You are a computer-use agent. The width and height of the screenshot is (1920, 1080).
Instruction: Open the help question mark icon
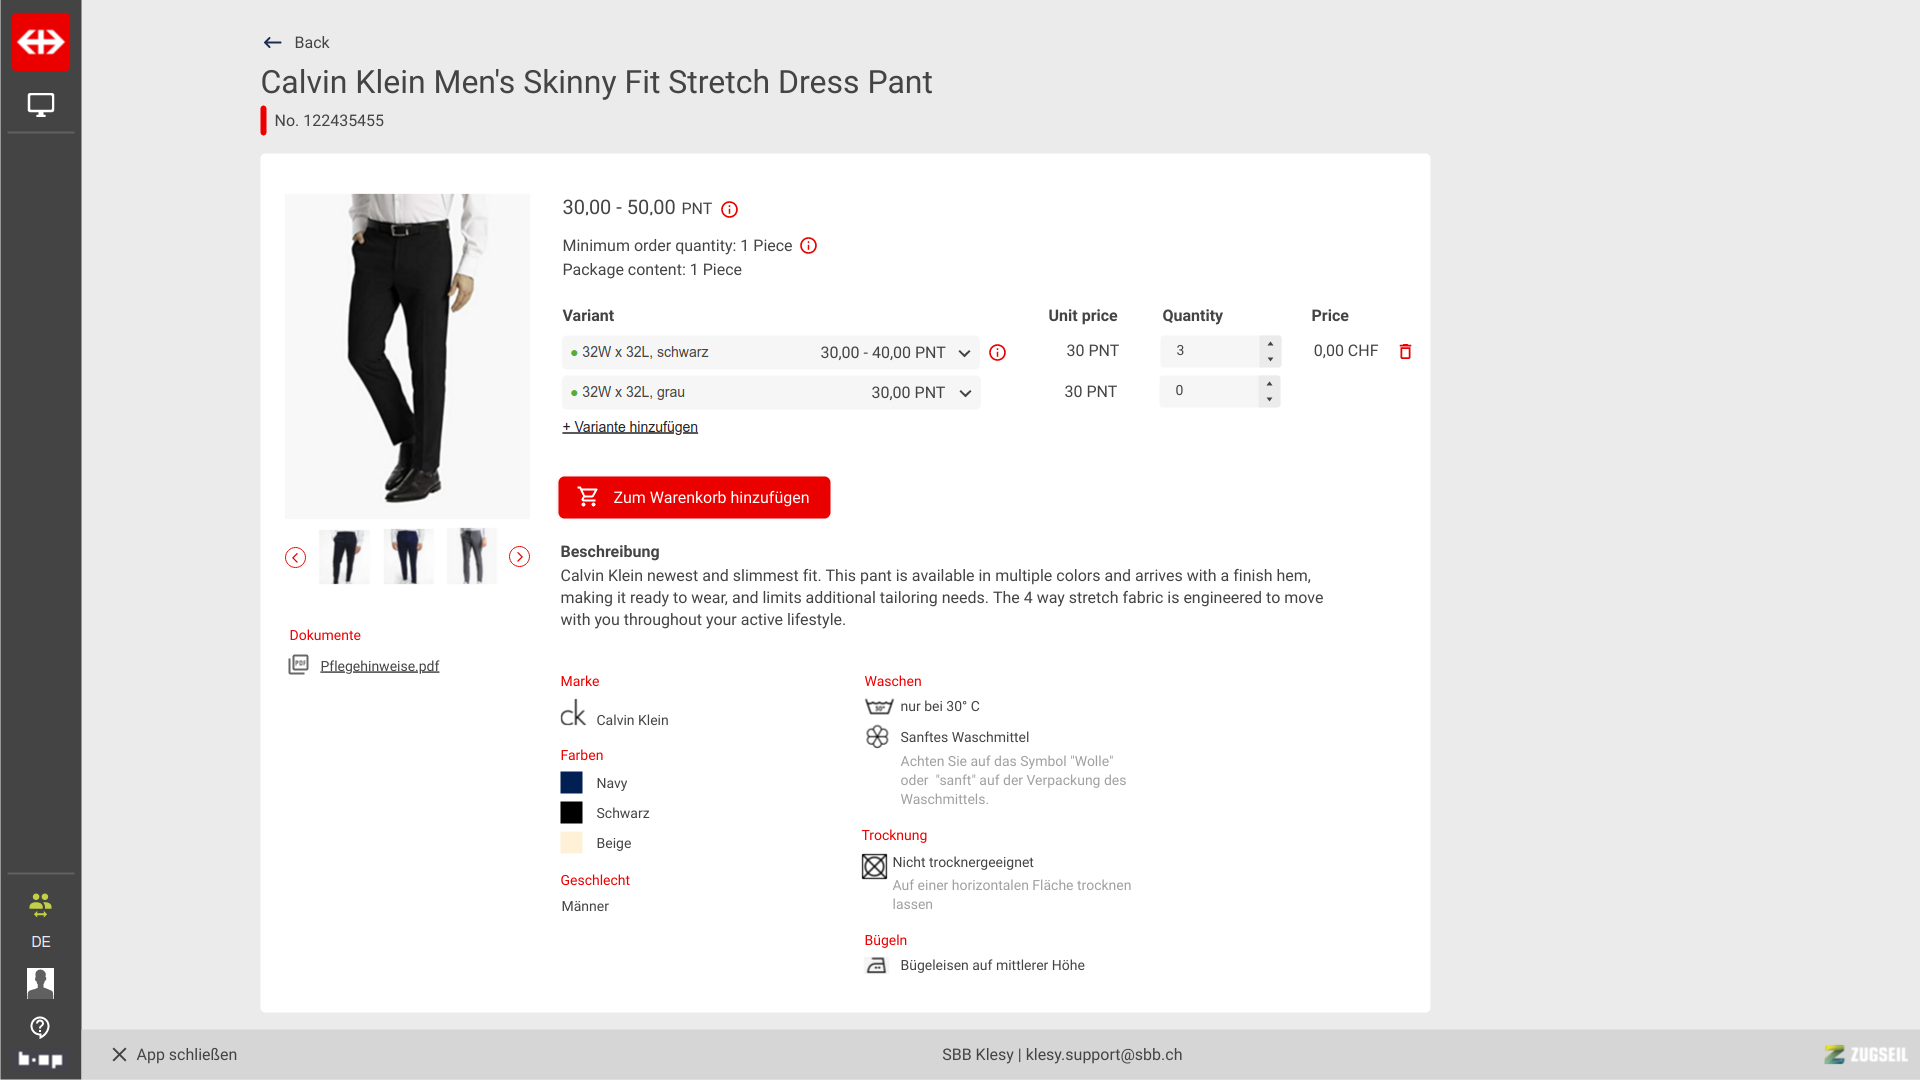tap(40, 1027)
